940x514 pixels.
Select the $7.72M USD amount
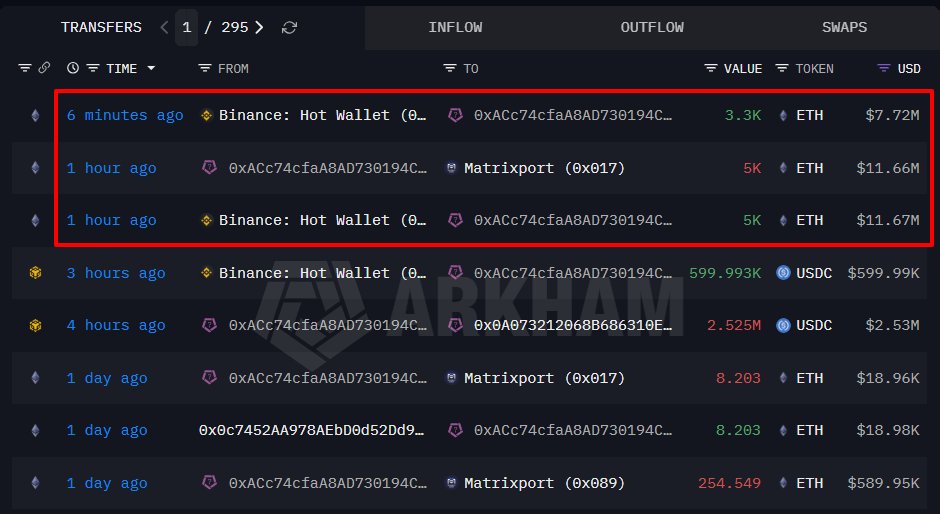pyautogui.click(x=892, y=115)
